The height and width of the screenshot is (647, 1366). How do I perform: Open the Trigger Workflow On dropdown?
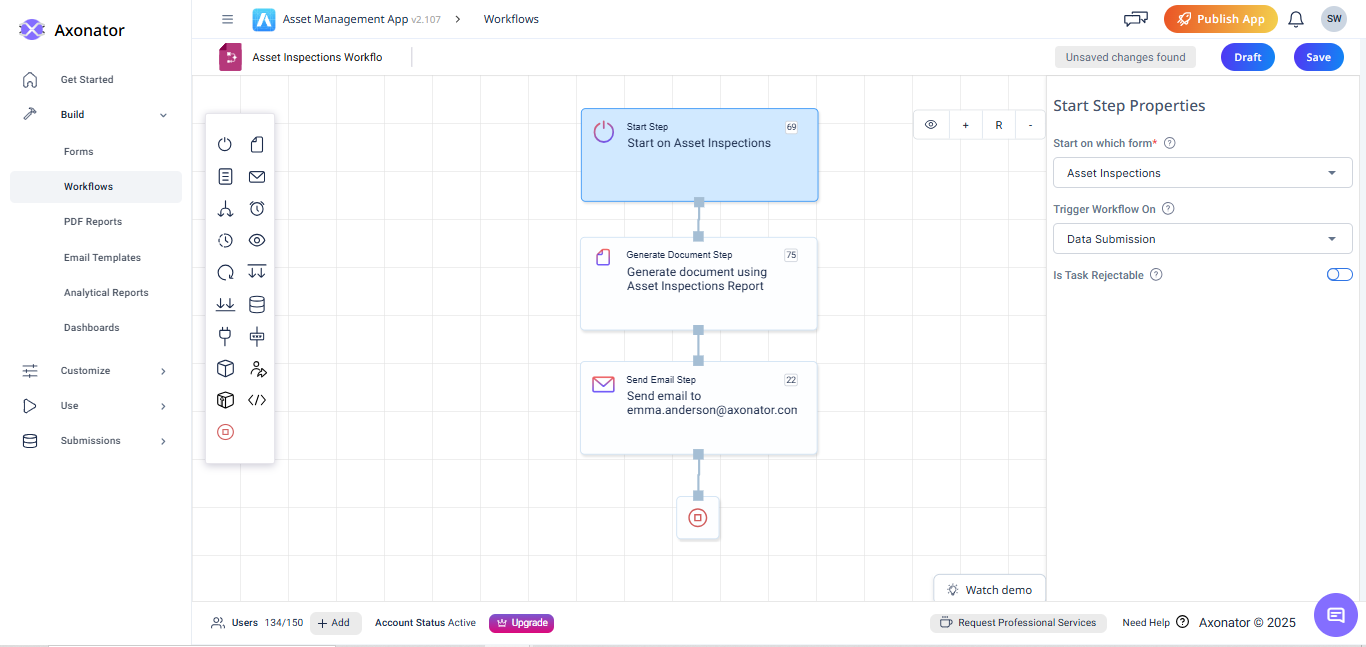click(1201, 238)
